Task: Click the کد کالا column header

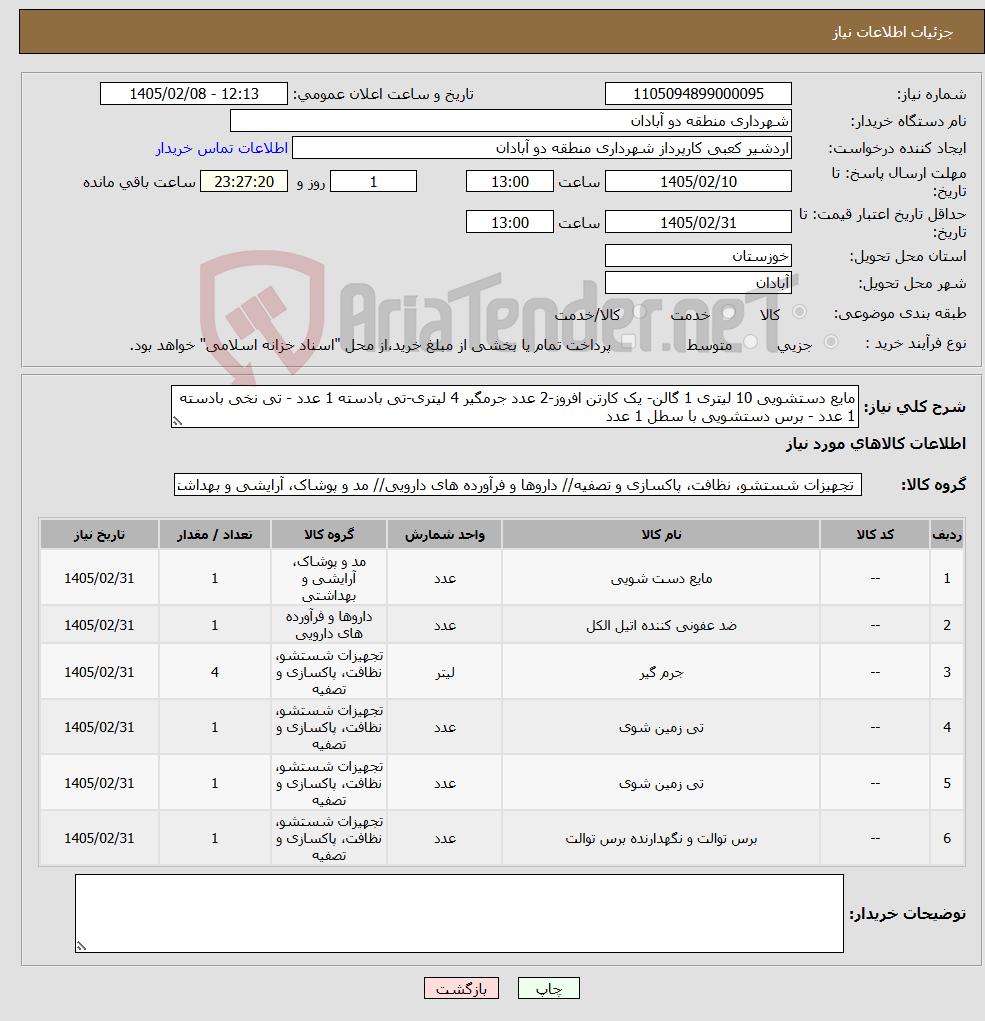Action: point(875,535)
